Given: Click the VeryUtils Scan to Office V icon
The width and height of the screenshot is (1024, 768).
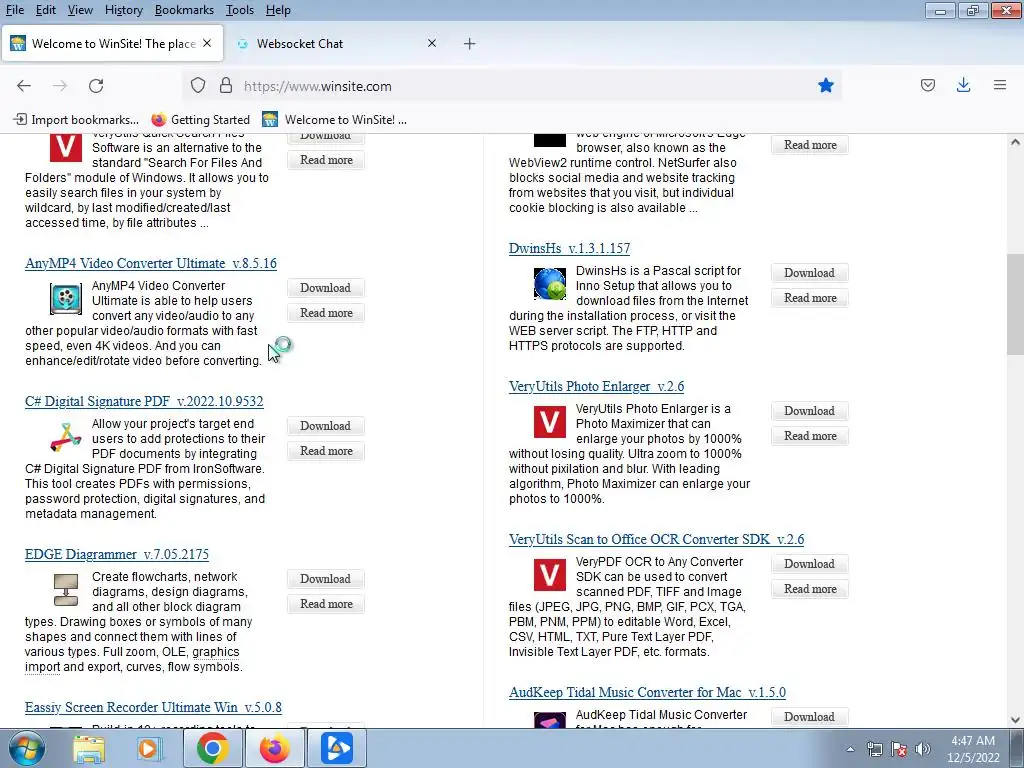Looking at the screenshot, I should pyautogui.click(x=550, y=575).
